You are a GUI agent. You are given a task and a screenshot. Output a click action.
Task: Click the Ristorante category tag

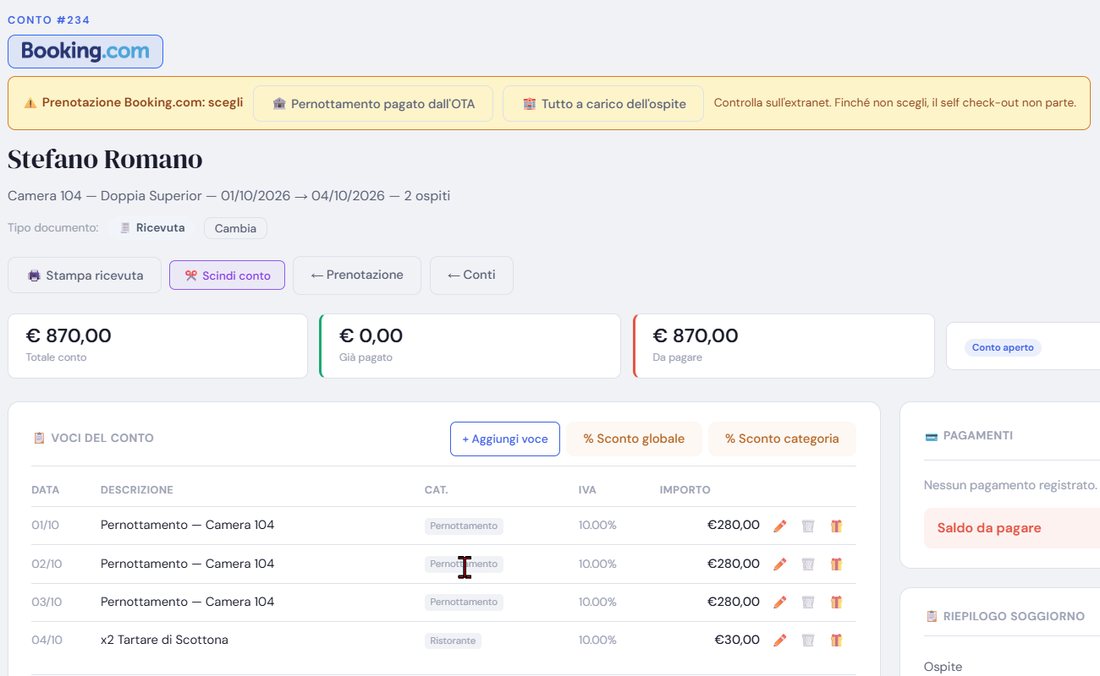[x=452, y=640]
